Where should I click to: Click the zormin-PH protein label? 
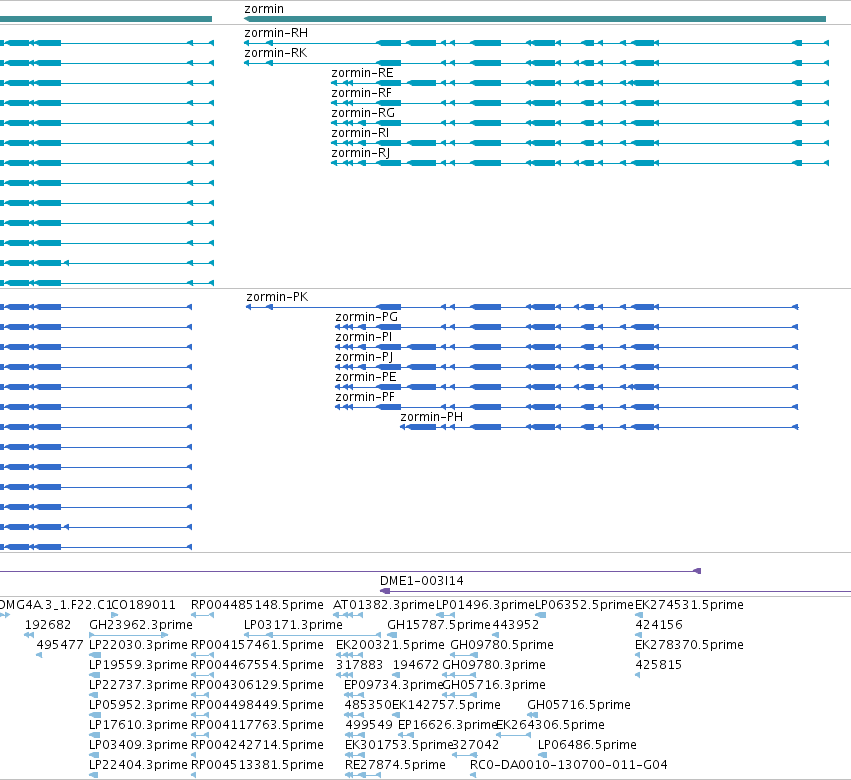point(431,417)
